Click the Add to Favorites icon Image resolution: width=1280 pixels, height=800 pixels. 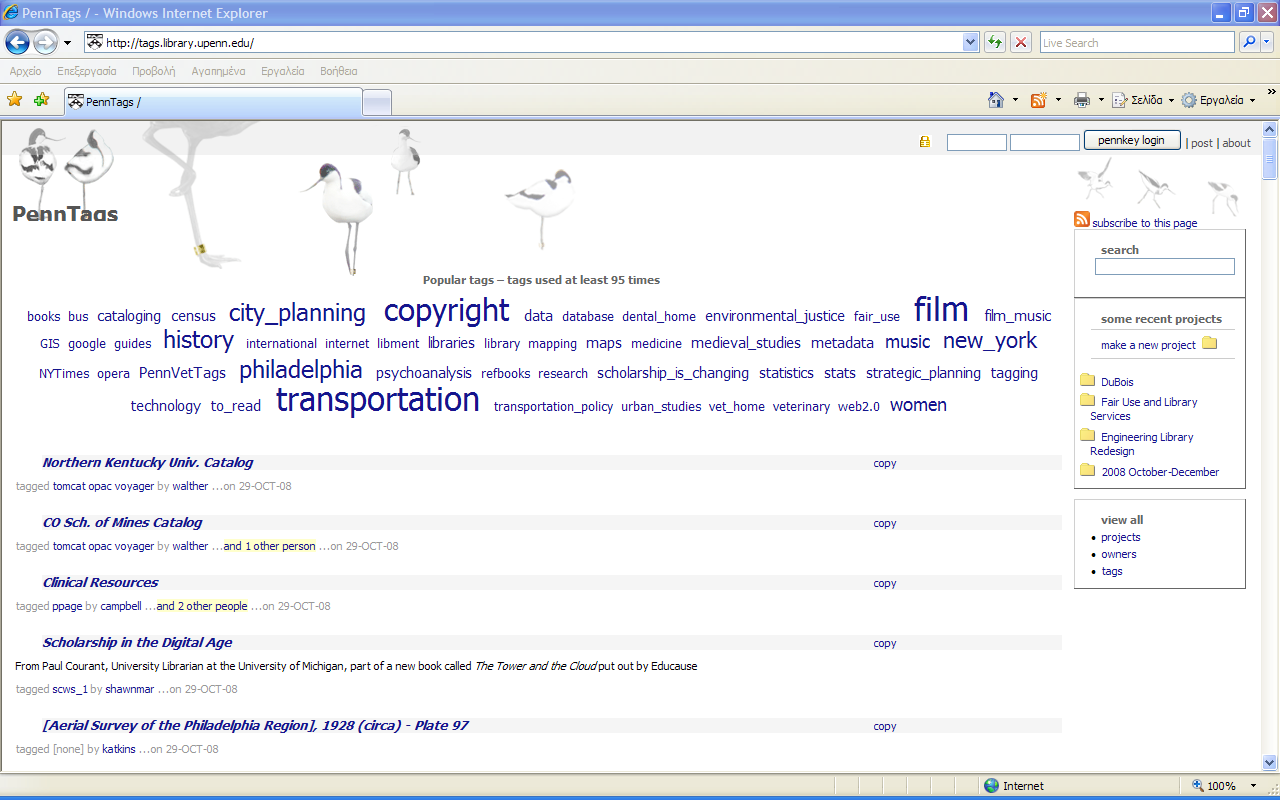(41, 100)
